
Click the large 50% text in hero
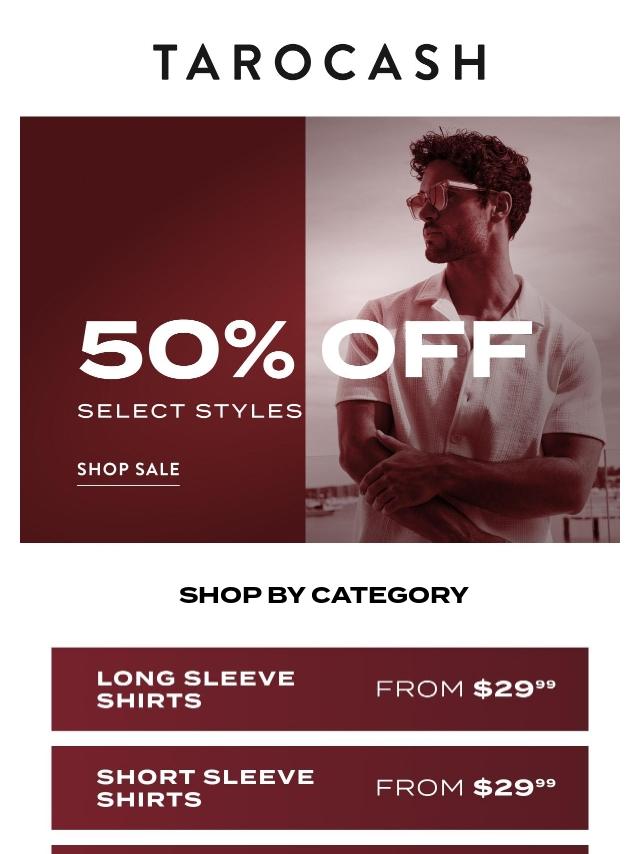186,350
